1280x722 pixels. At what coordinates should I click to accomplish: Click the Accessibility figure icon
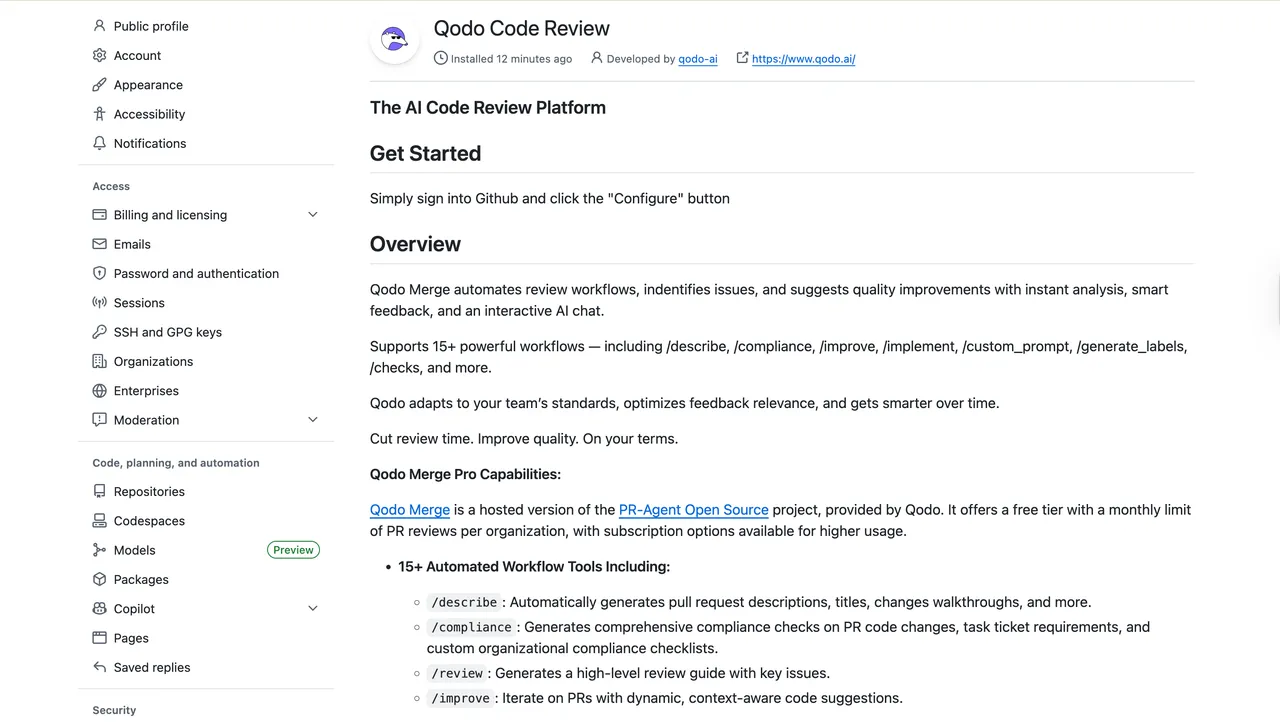[99, 114]
